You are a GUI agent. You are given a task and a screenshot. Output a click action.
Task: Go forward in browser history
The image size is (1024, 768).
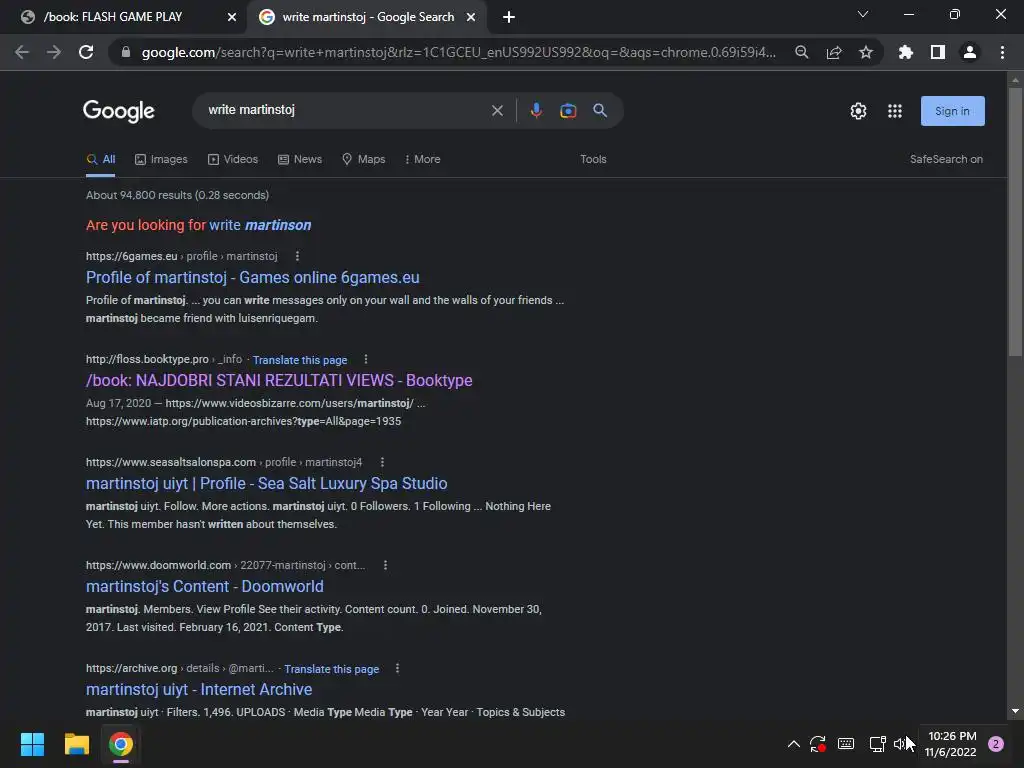click(54, 52)
